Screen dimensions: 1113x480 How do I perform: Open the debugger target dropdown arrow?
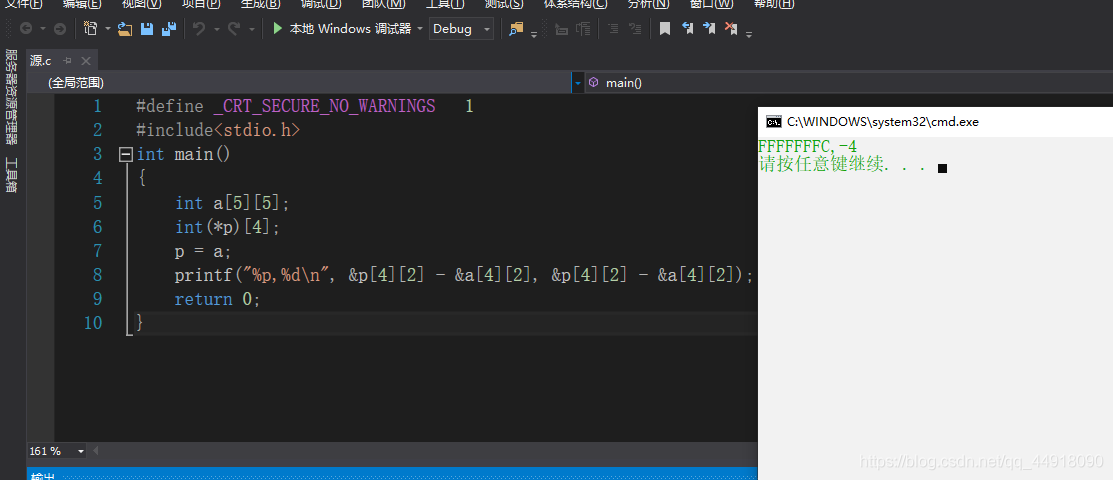click(x=420, y=29)
